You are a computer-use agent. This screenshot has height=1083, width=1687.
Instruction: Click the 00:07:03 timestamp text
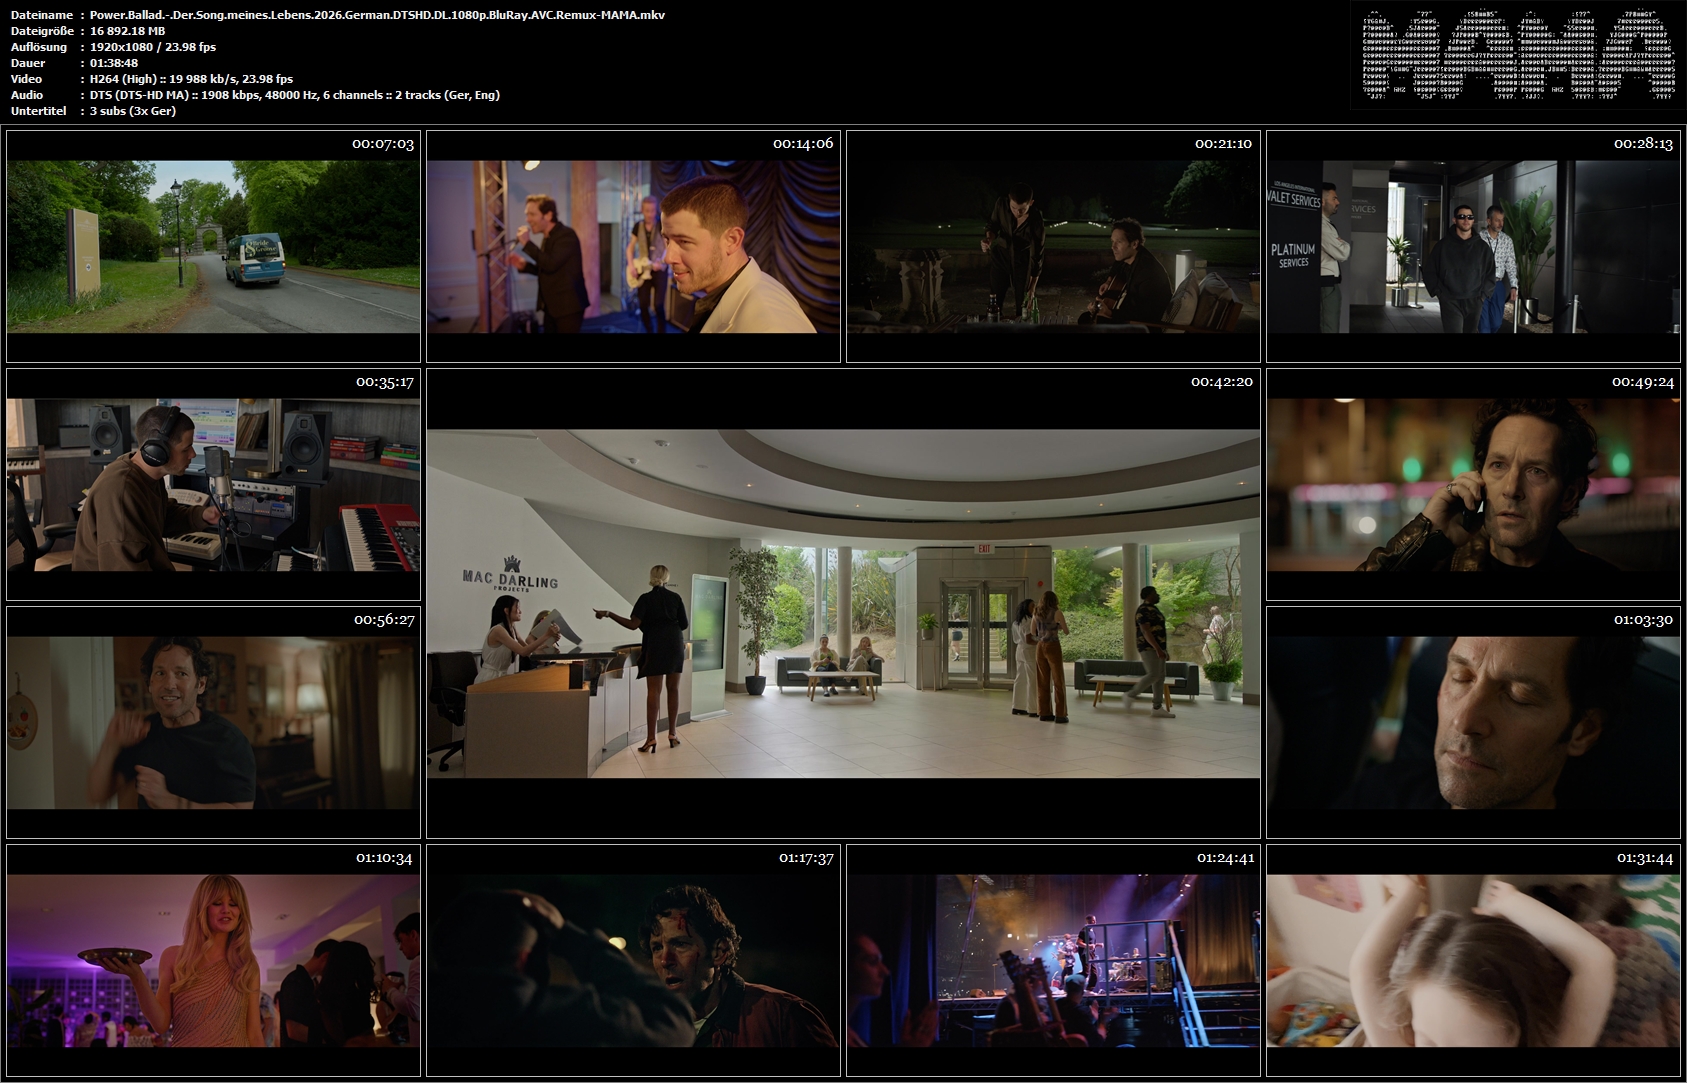[383, 144]
